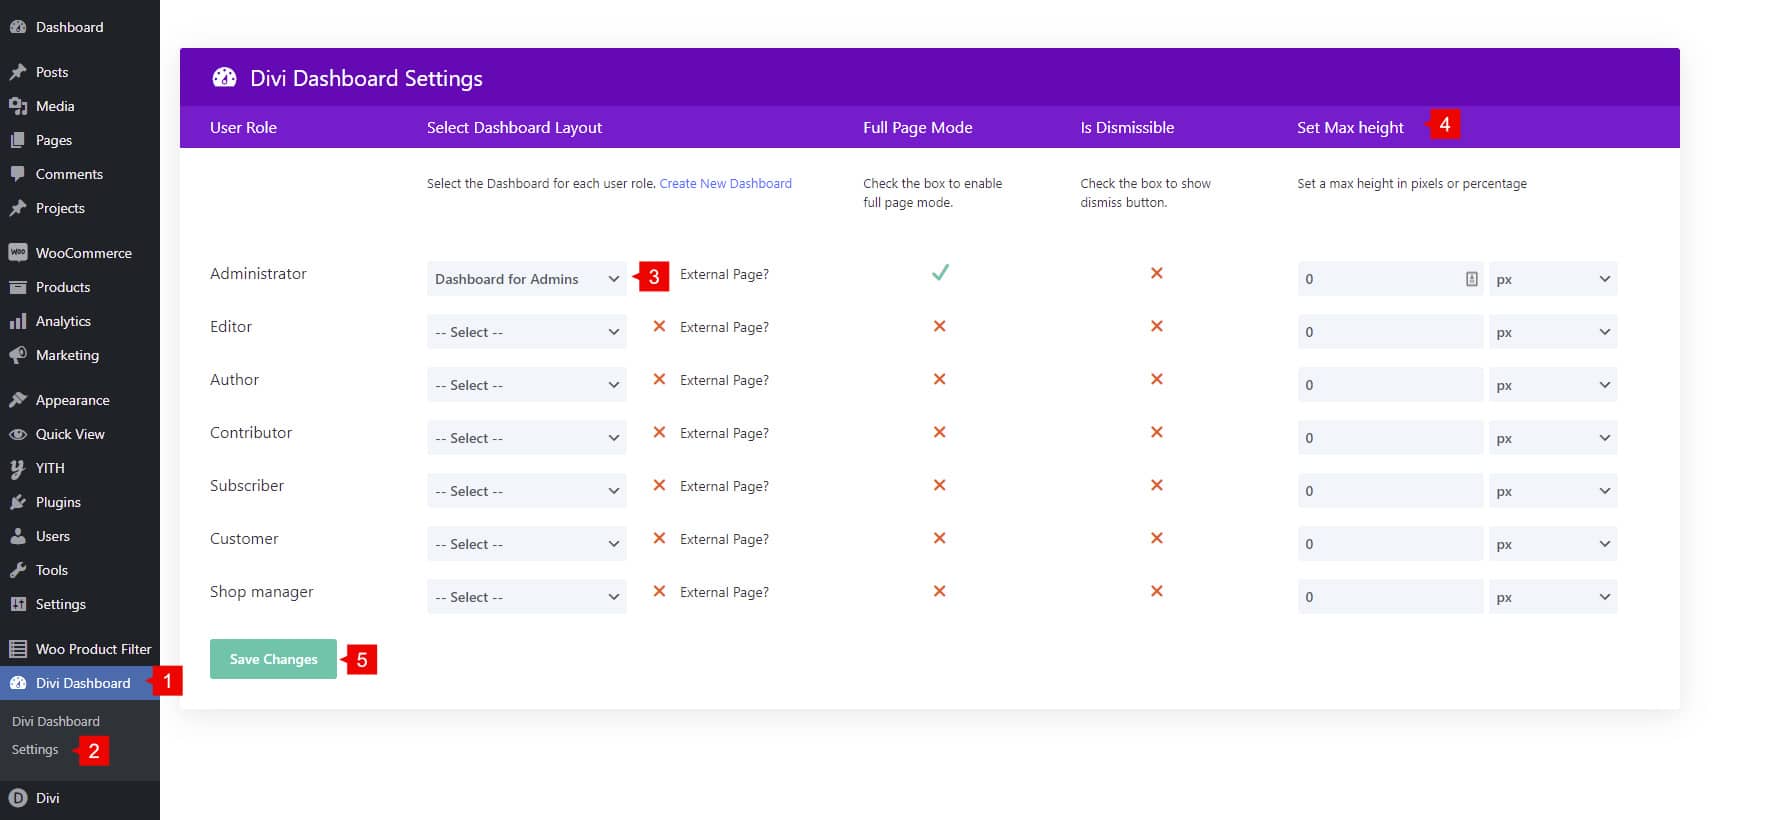Viewport: 1768px width, 820px height.
Task: Toggle External Page for Author role
Action: (659, 379)
